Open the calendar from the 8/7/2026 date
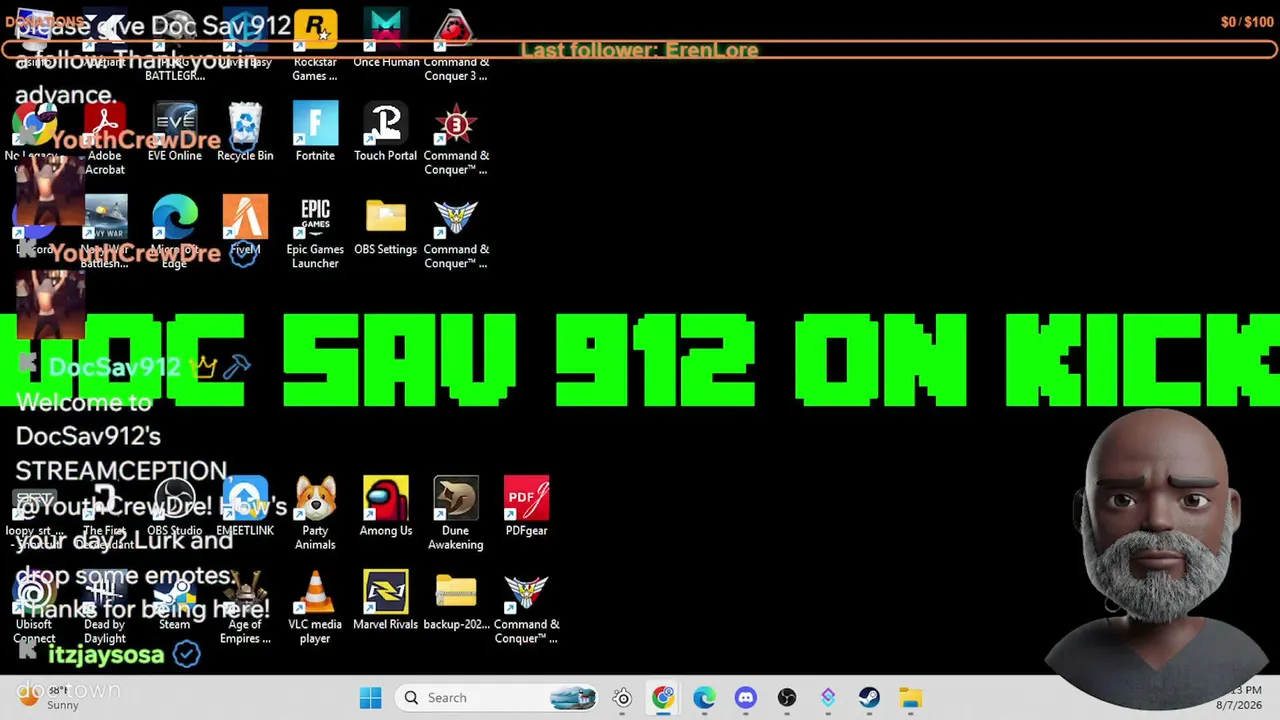The width and height of the screenshot is (1280, 720). point(1239,706)
